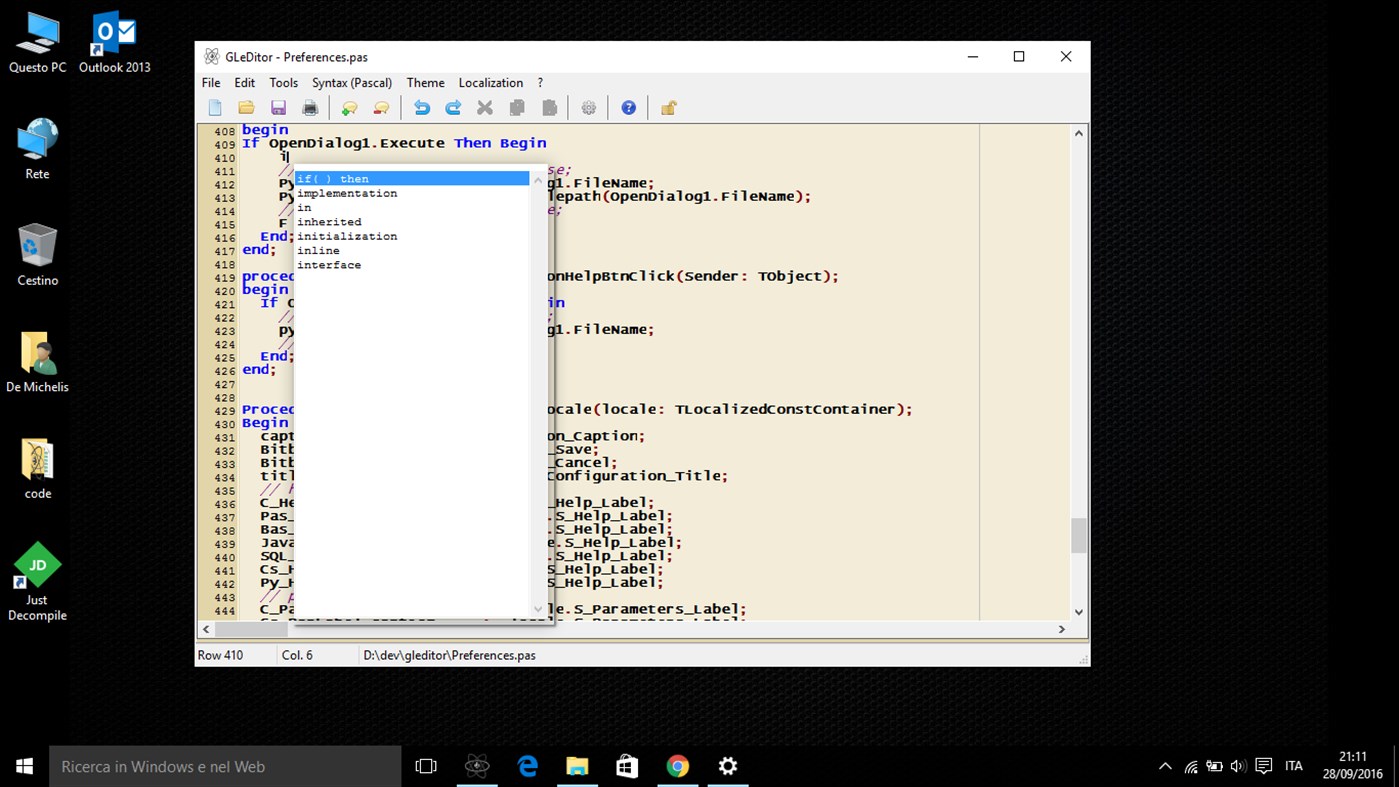This screenshot has height=787, width=1399.
Task: Print the document
Action: [310, 107]
